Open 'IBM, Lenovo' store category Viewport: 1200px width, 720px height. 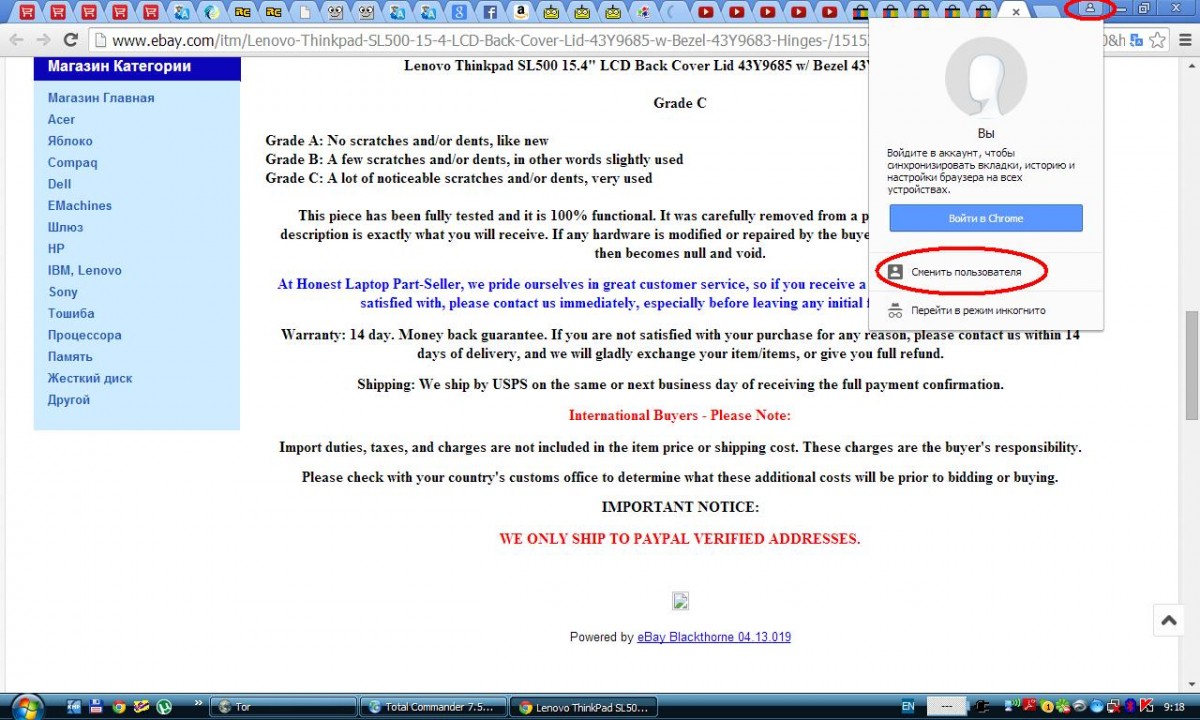(x=84, y=270)
